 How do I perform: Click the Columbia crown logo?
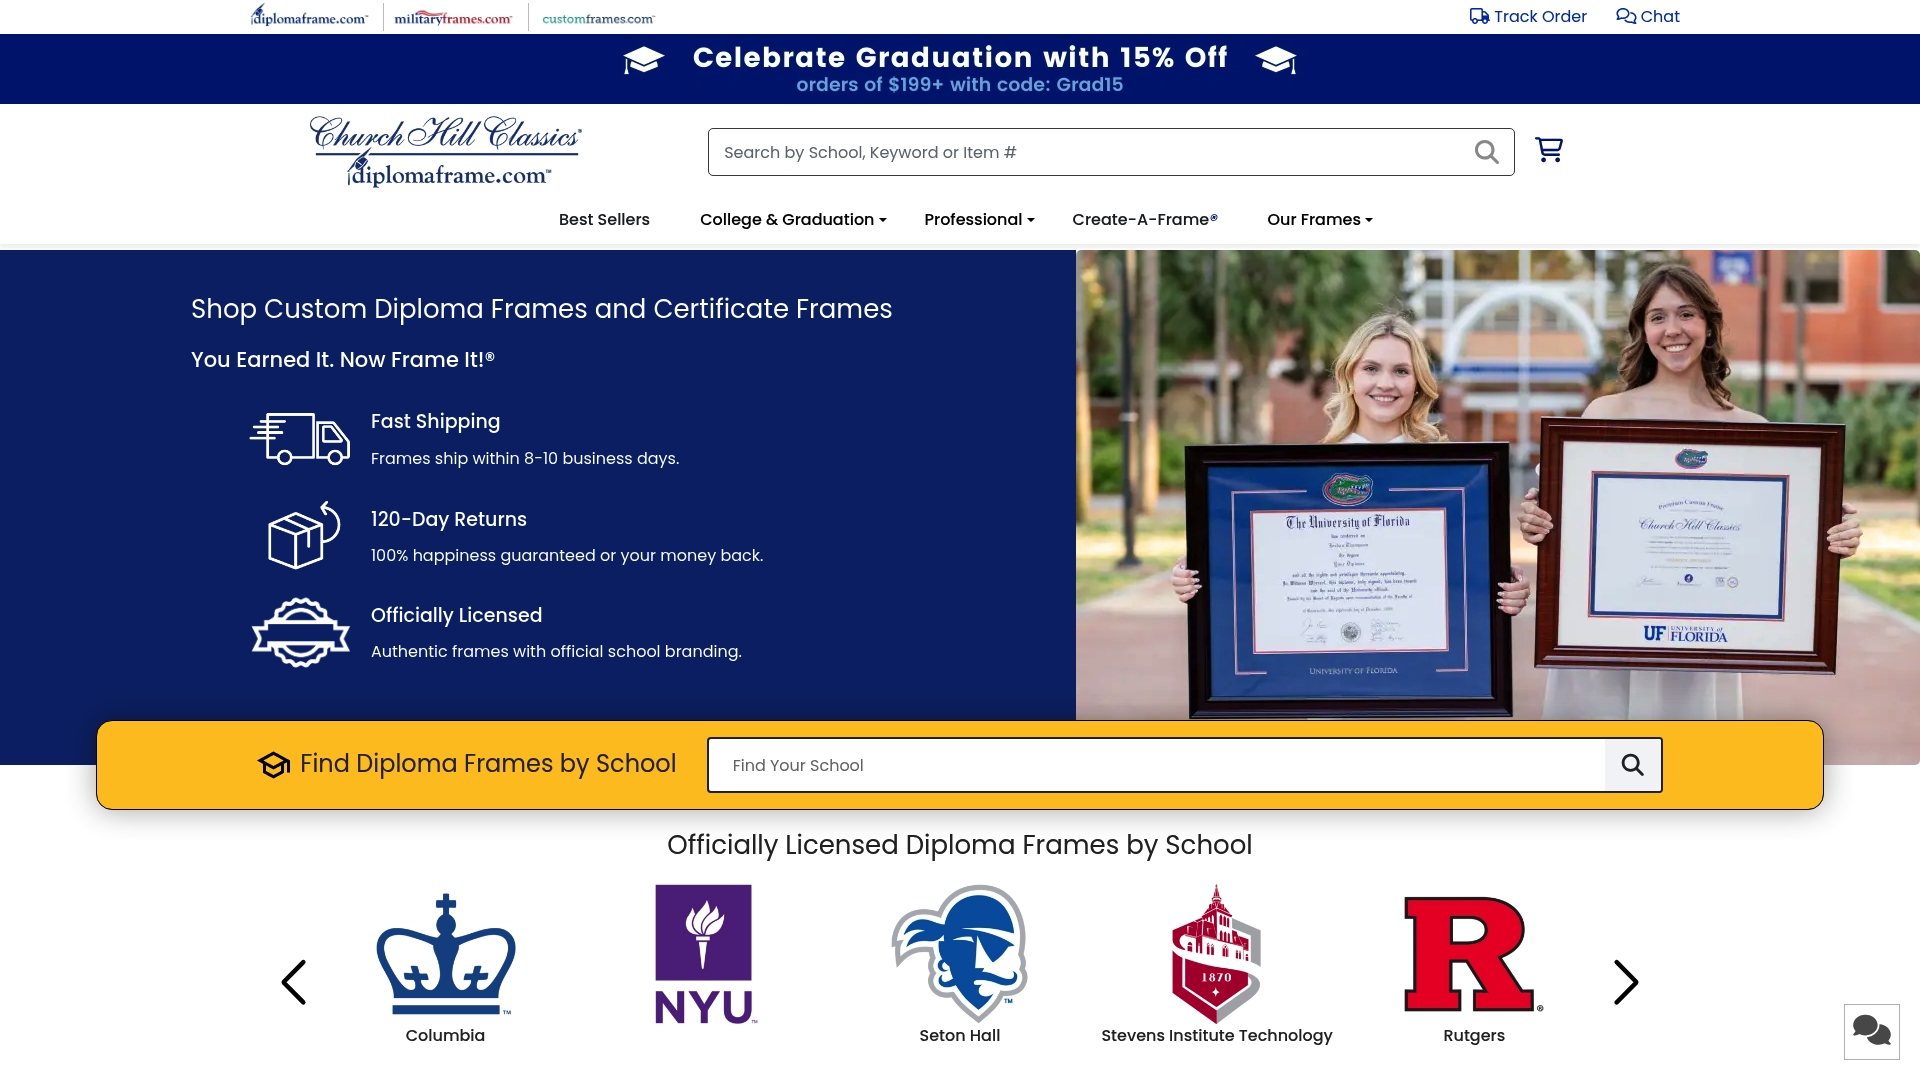point(445,954)
